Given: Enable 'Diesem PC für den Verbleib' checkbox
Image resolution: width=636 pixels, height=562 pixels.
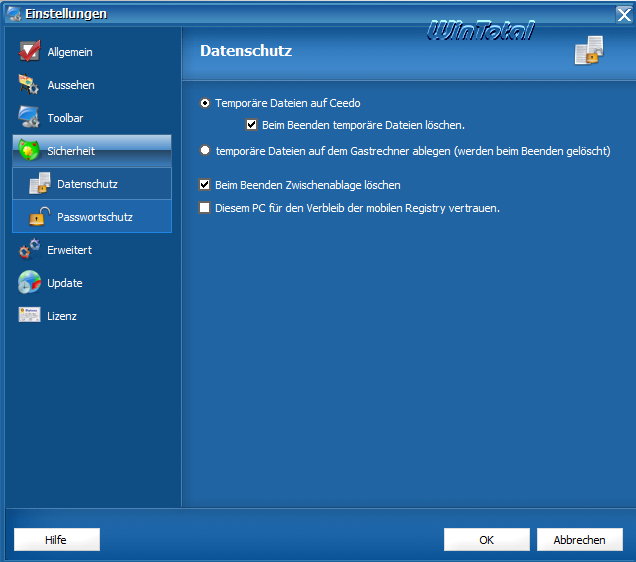Looking at the screenshot, I should (x=204, y=208).
